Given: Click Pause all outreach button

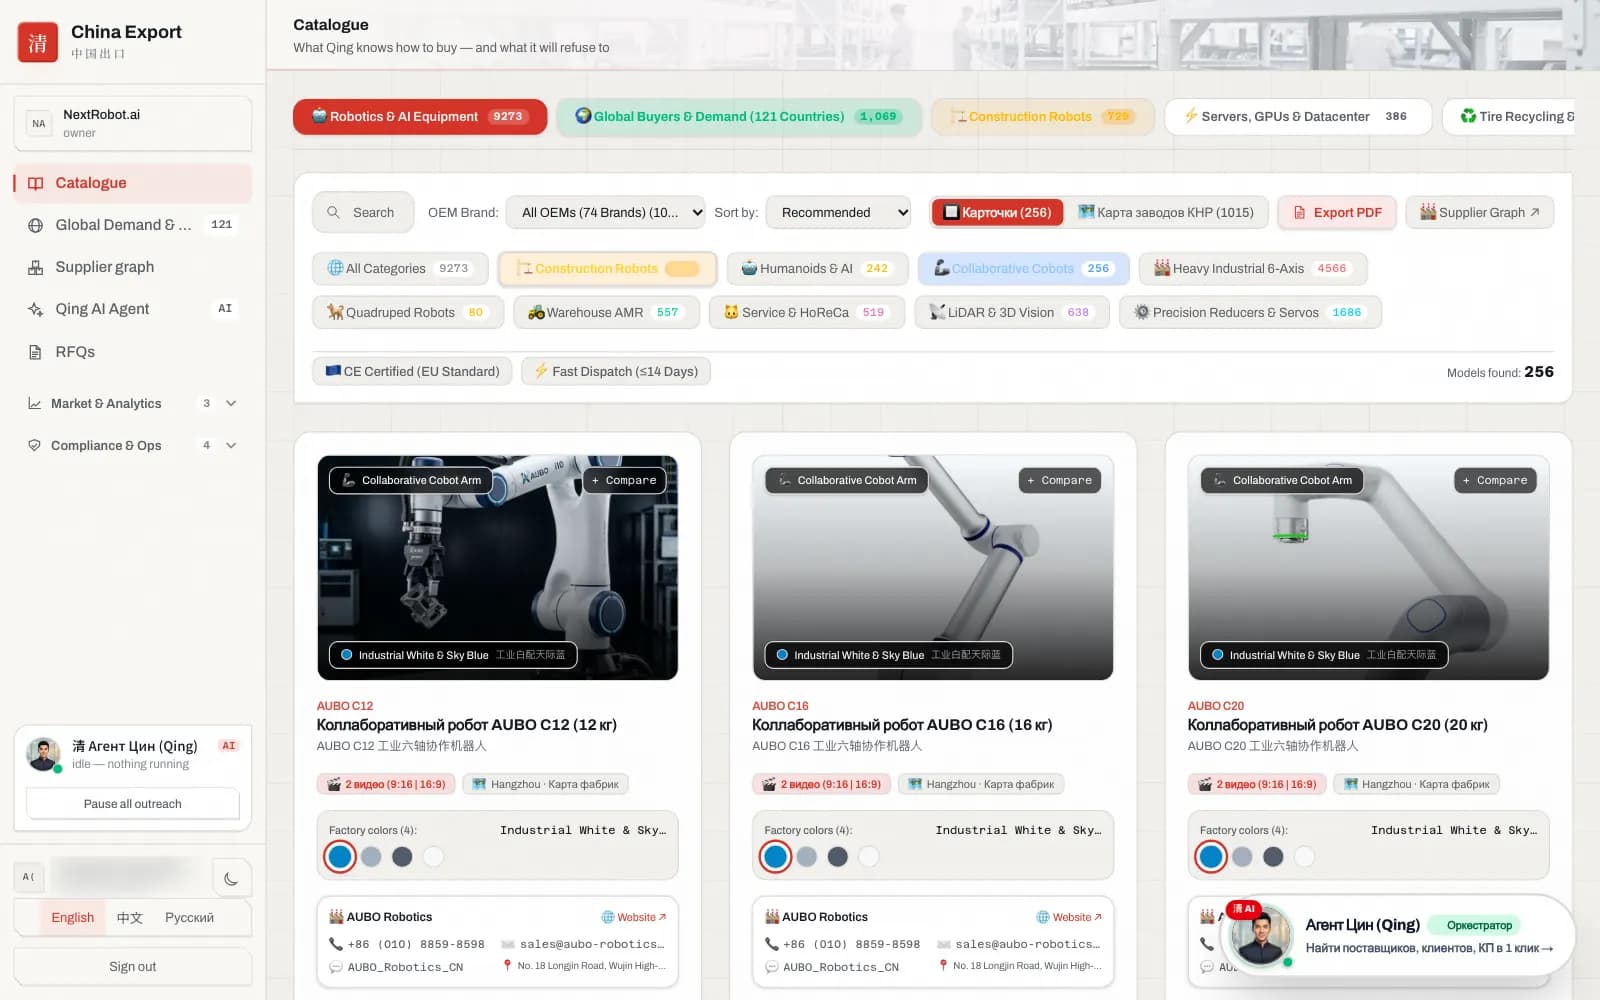Looking at the screenshot, I should pos(133,804).
